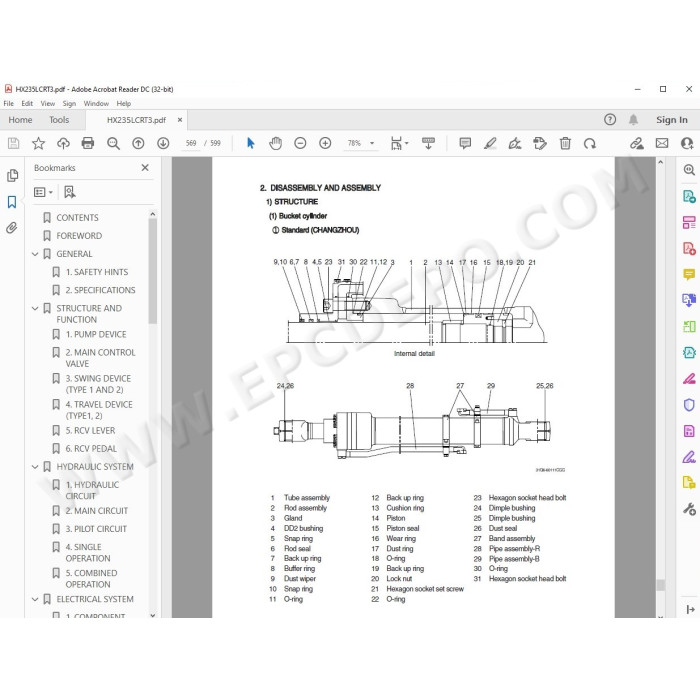
Task: Collapse the HYDRAULIC SYSTEM group
Action: point(35,467)
